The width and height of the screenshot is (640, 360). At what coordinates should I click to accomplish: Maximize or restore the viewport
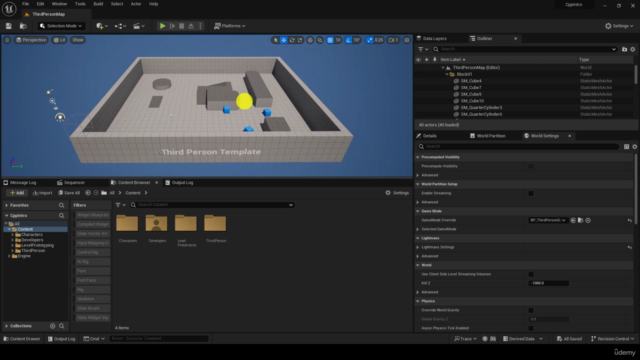pyautogui.click(x=407, y=40)
